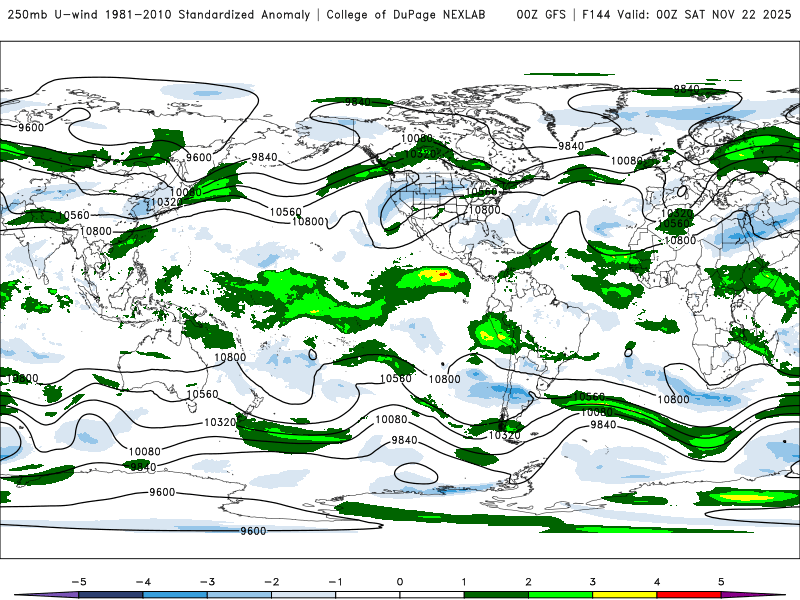Click the colorbar label '2'
Screen dimensions: 800x600
[528, 582]
